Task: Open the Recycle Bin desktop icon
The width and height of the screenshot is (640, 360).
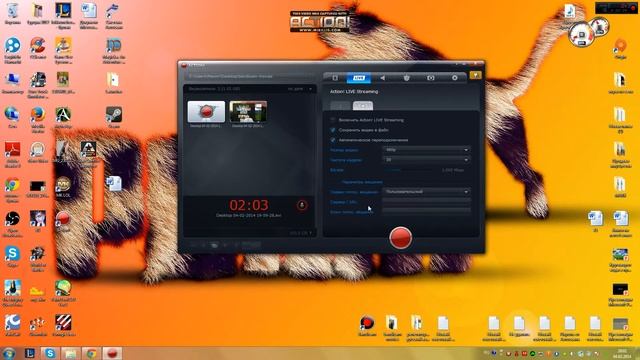Action: [x=13, y=14]
